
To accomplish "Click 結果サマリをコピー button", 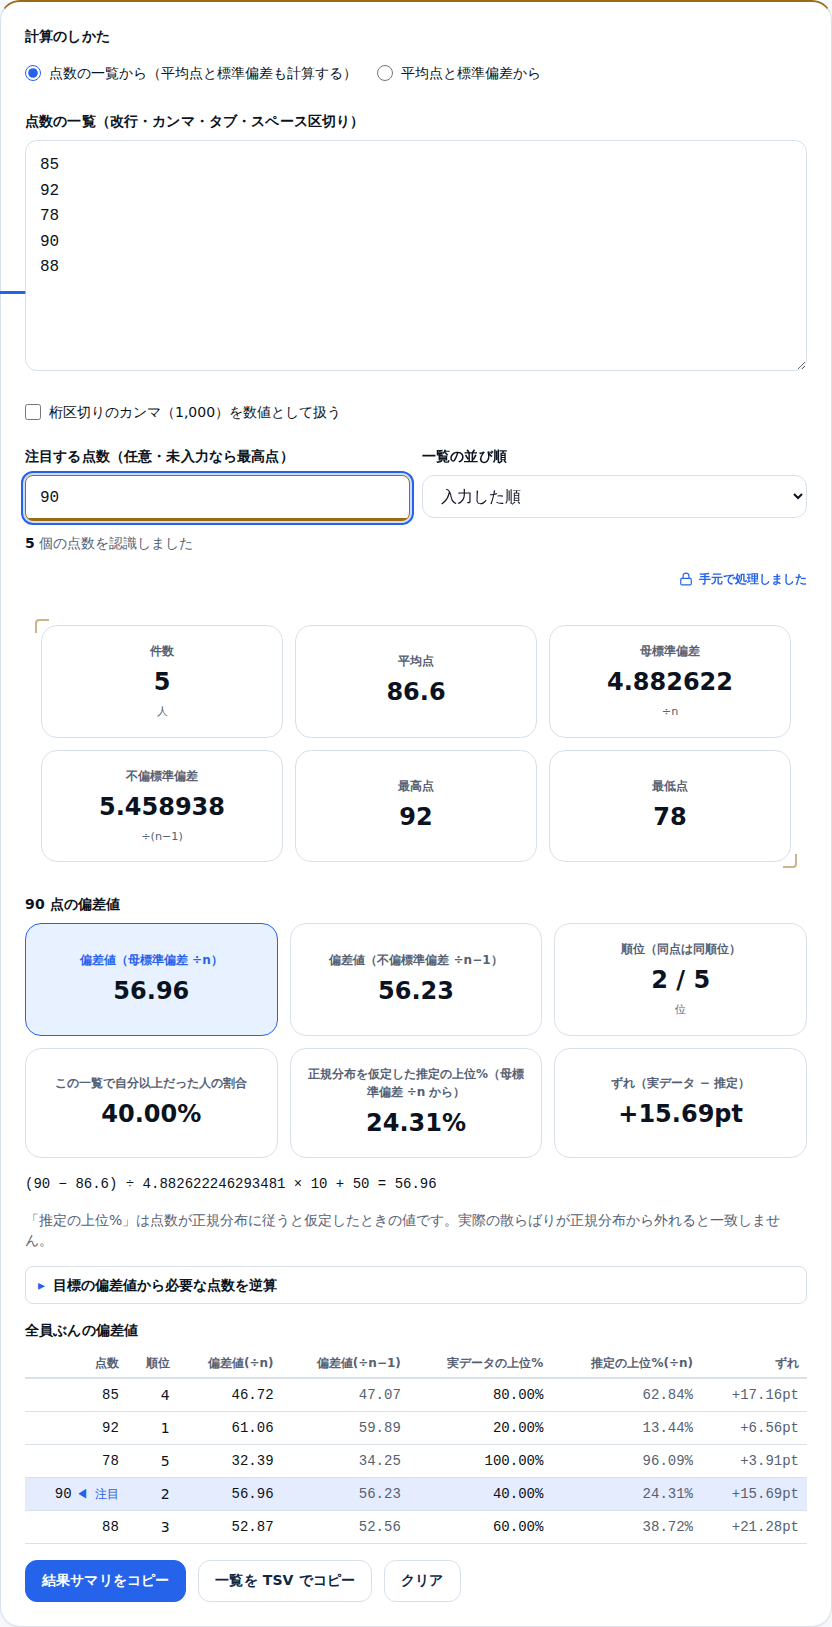I will [105, 1581].
